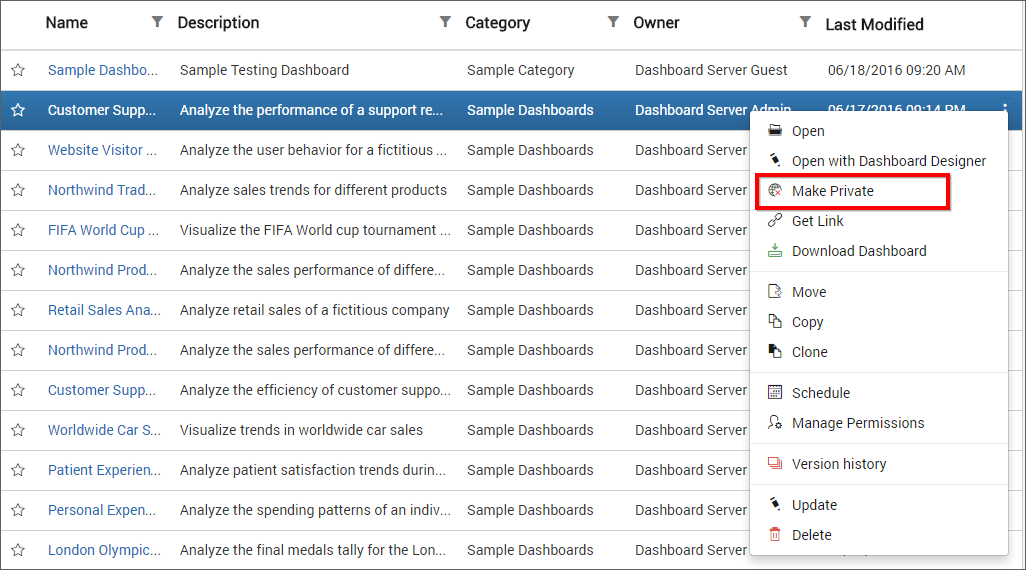
Task: Favorite the Sample Dashbo... row with its star
Action: click(x=18, y=70)
